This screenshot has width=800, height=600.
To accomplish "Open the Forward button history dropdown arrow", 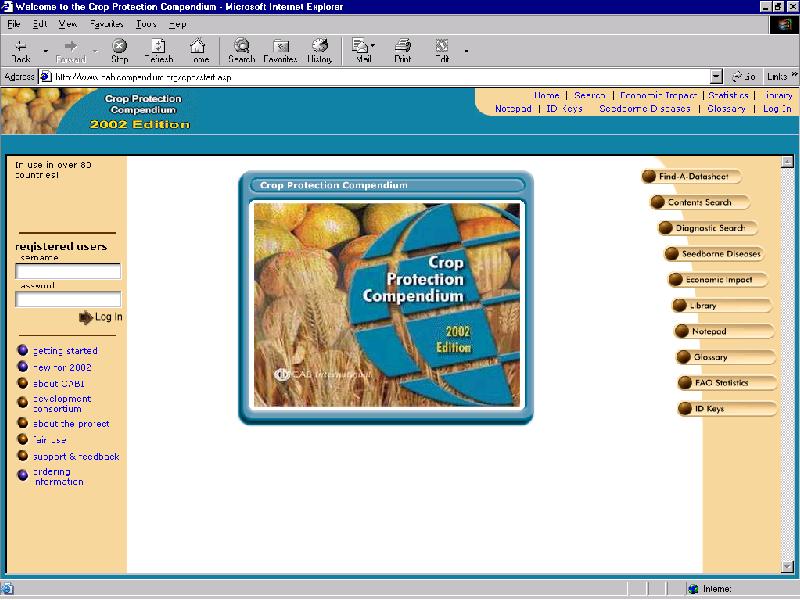I will click(95, 51).
